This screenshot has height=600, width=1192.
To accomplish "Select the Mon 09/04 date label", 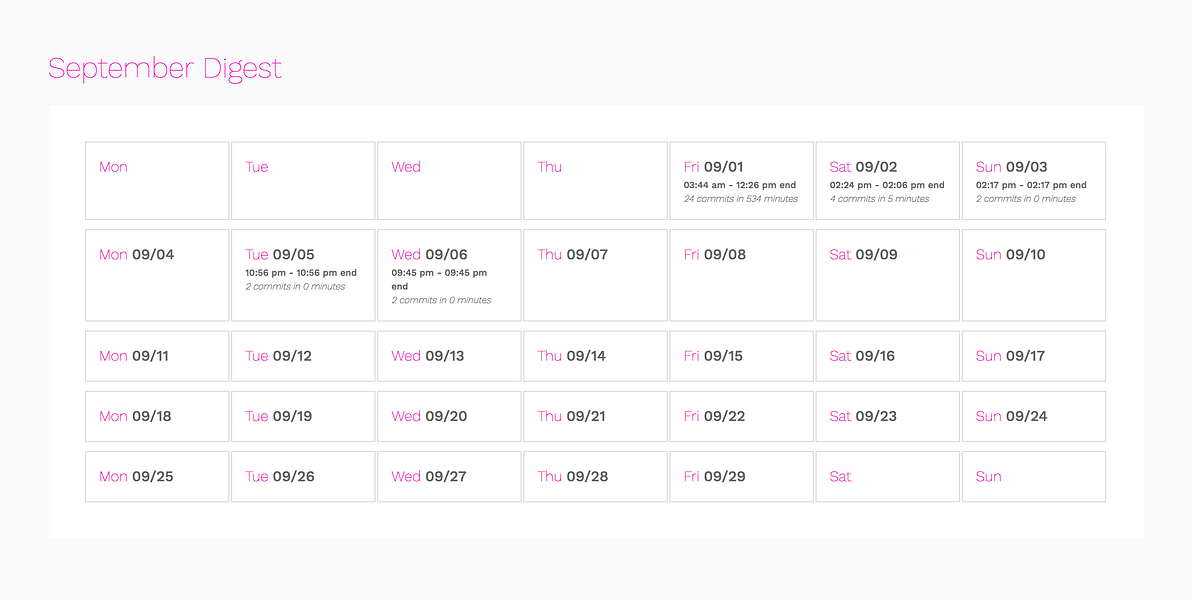I will (136, 255).
